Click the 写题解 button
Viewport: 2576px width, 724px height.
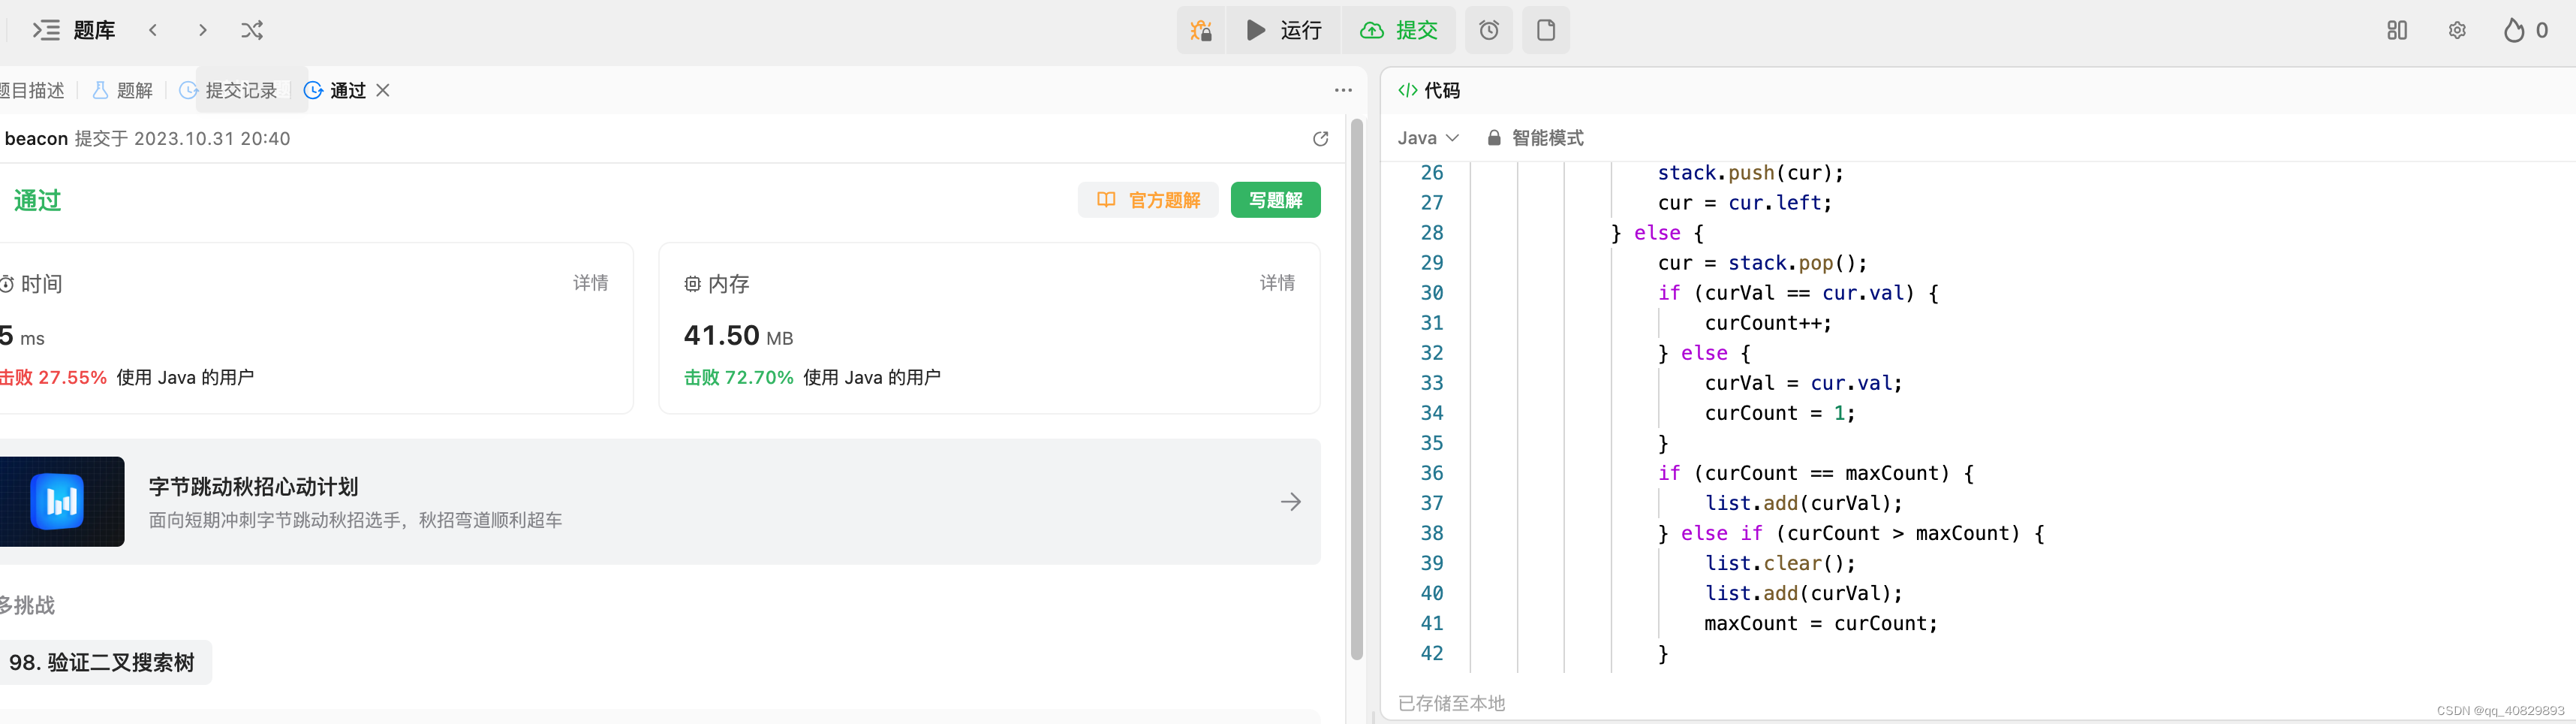pos(1275,200)
